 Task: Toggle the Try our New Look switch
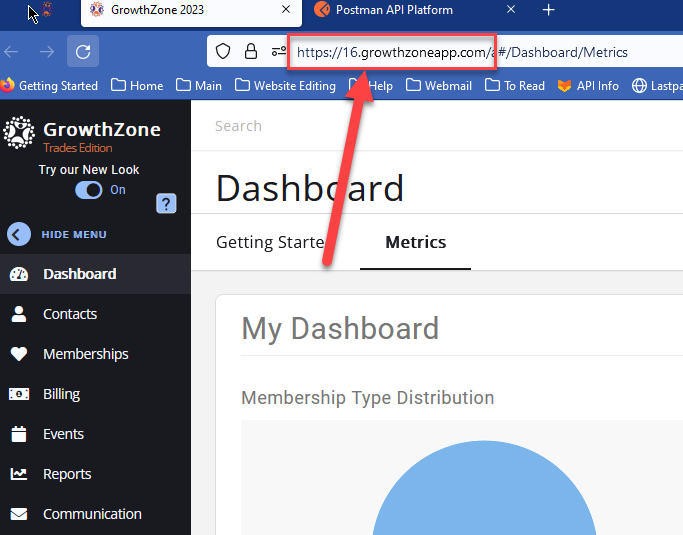89,190
